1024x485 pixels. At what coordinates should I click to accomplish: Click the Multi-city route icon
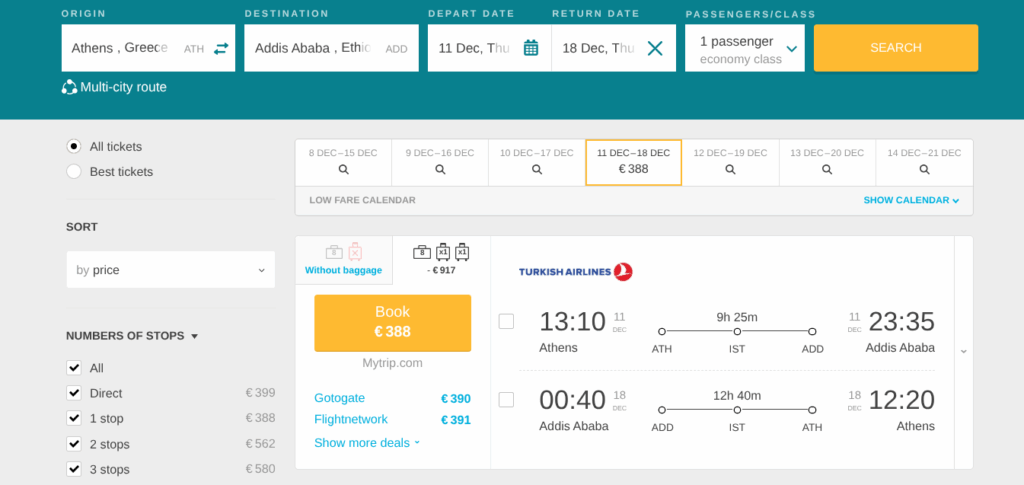[69, 87]
